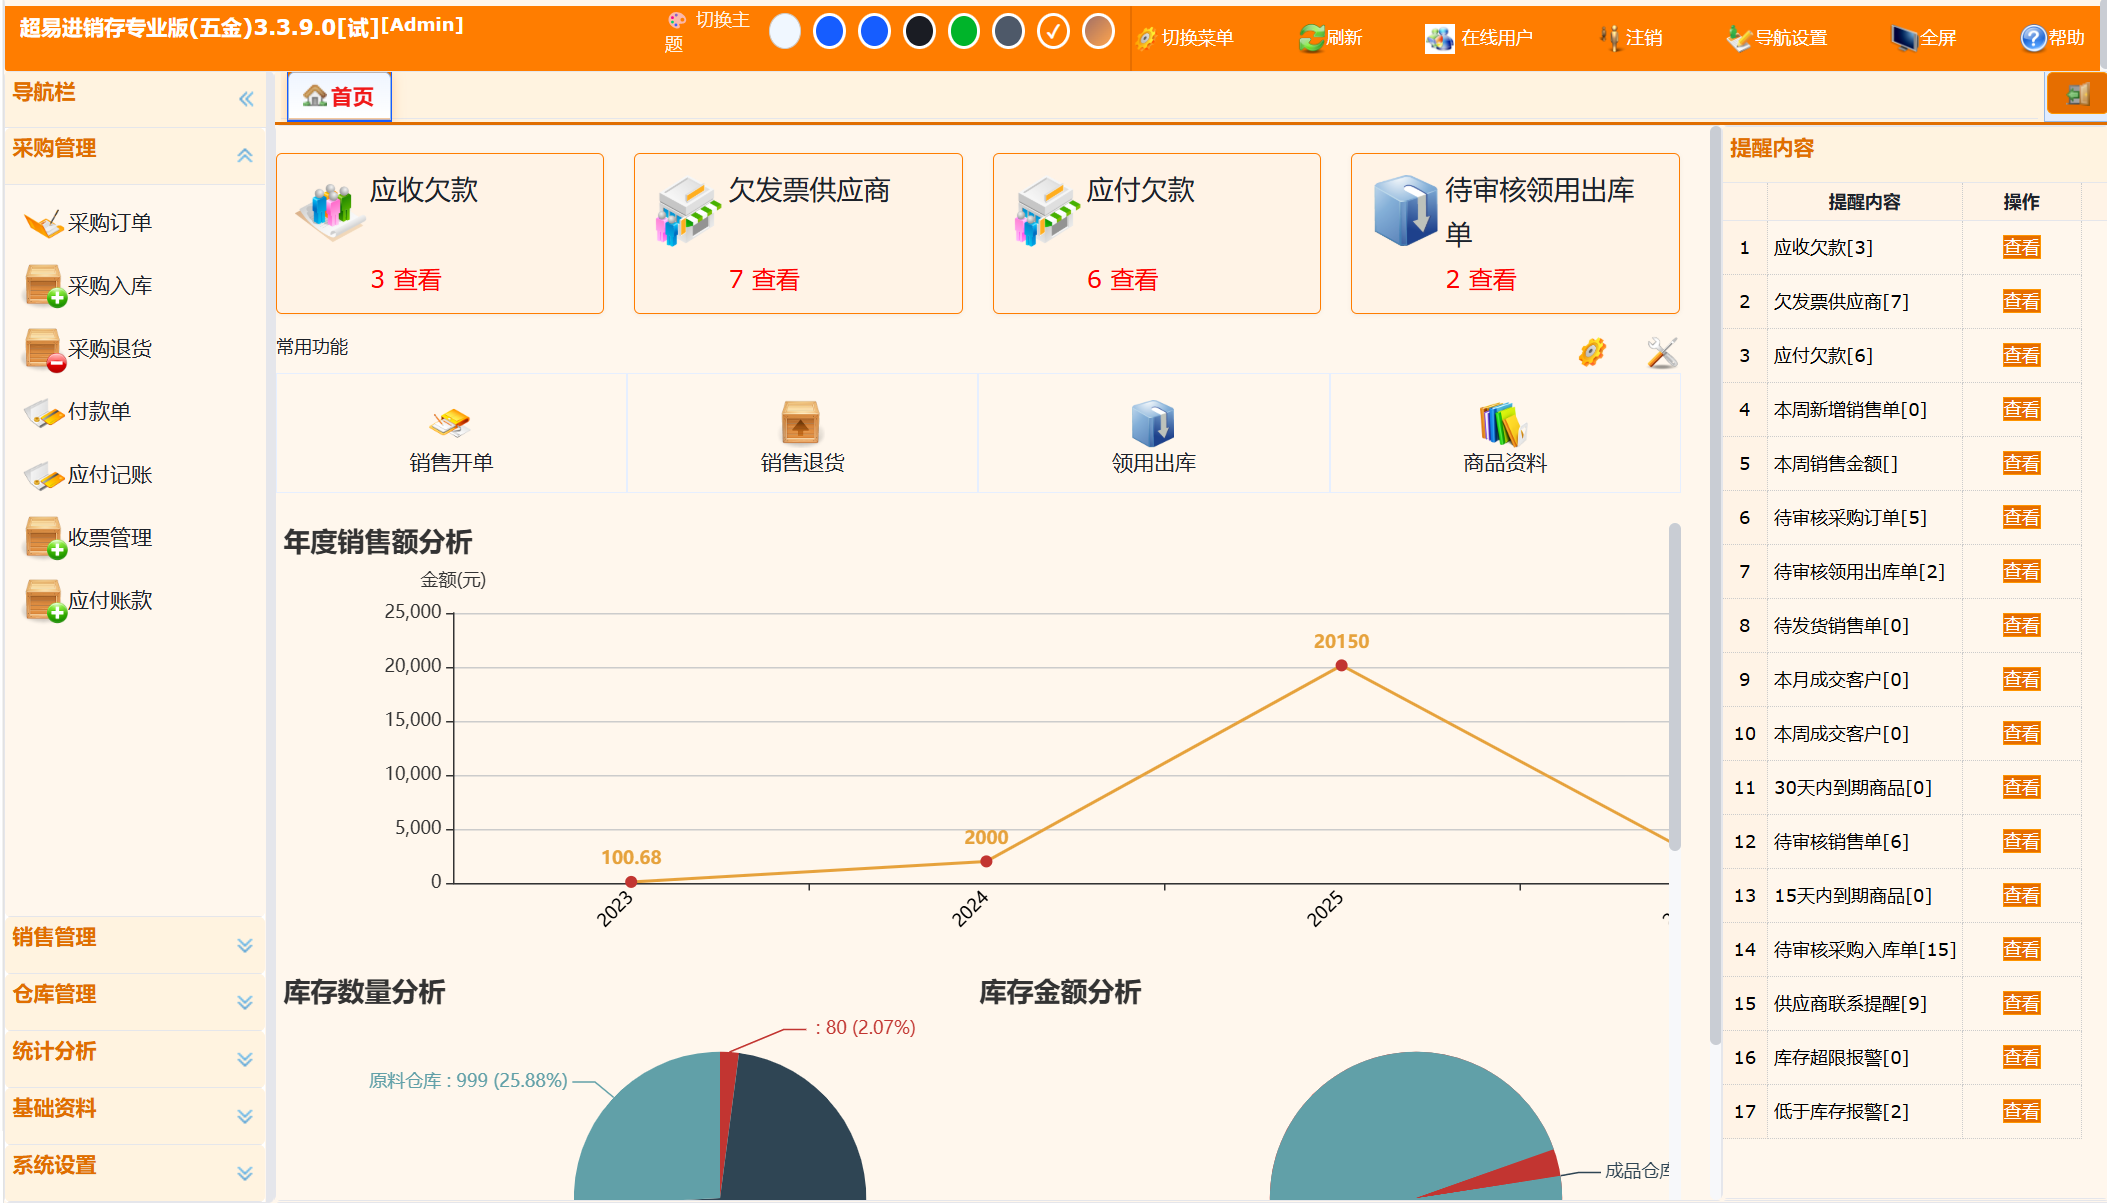Click the 刷新 toolbar button
This screenshot has width=2107, height=1203.
click(1330, 38)
